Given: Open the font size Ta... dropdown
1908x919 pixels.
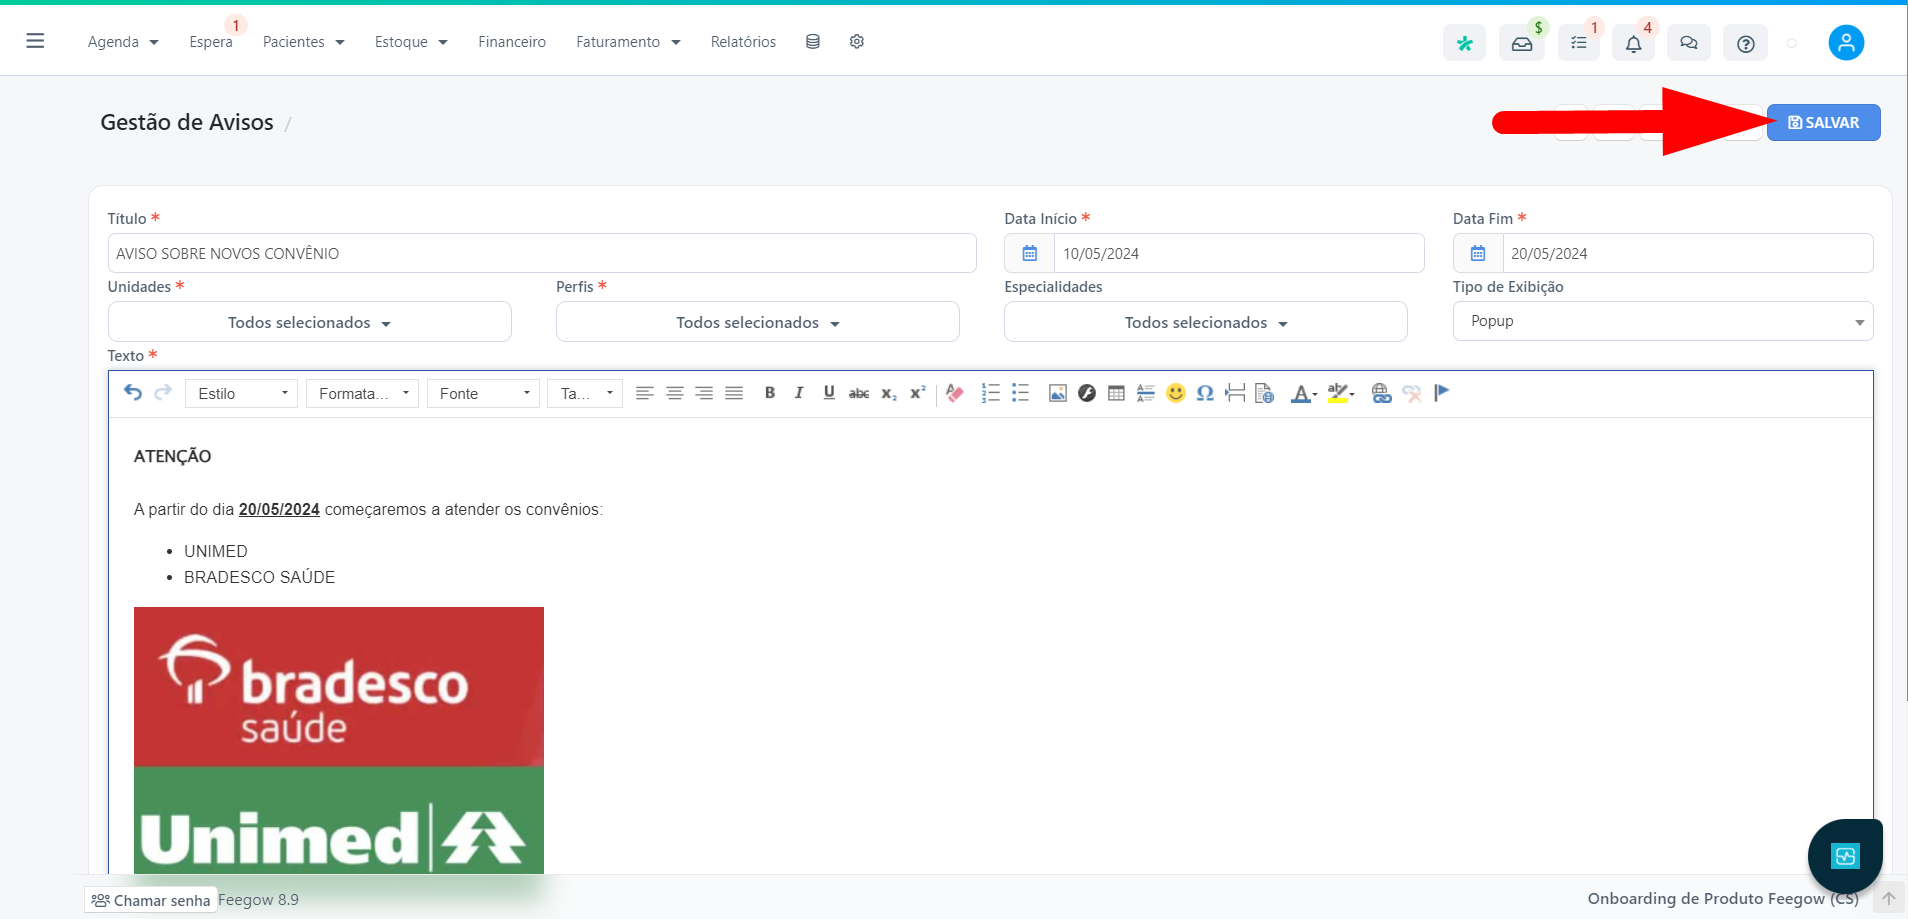Looking at the screenshot, I should (585, 393).
